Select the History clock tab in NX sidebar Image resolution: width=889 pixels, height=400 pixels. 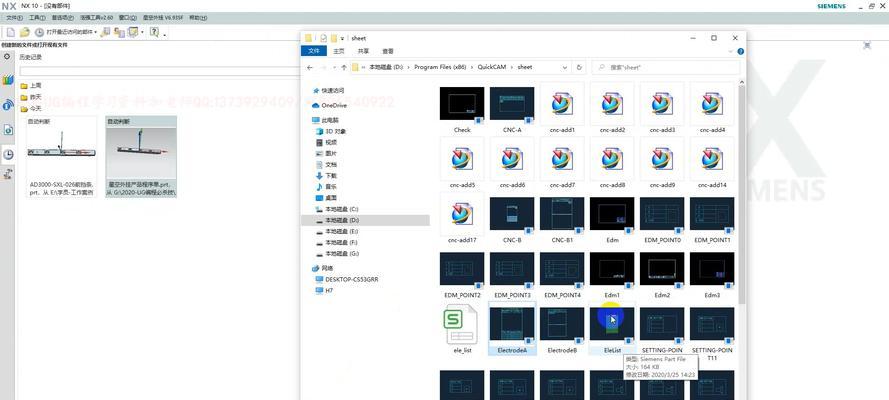pyautogui.click(x=8, y=154)
